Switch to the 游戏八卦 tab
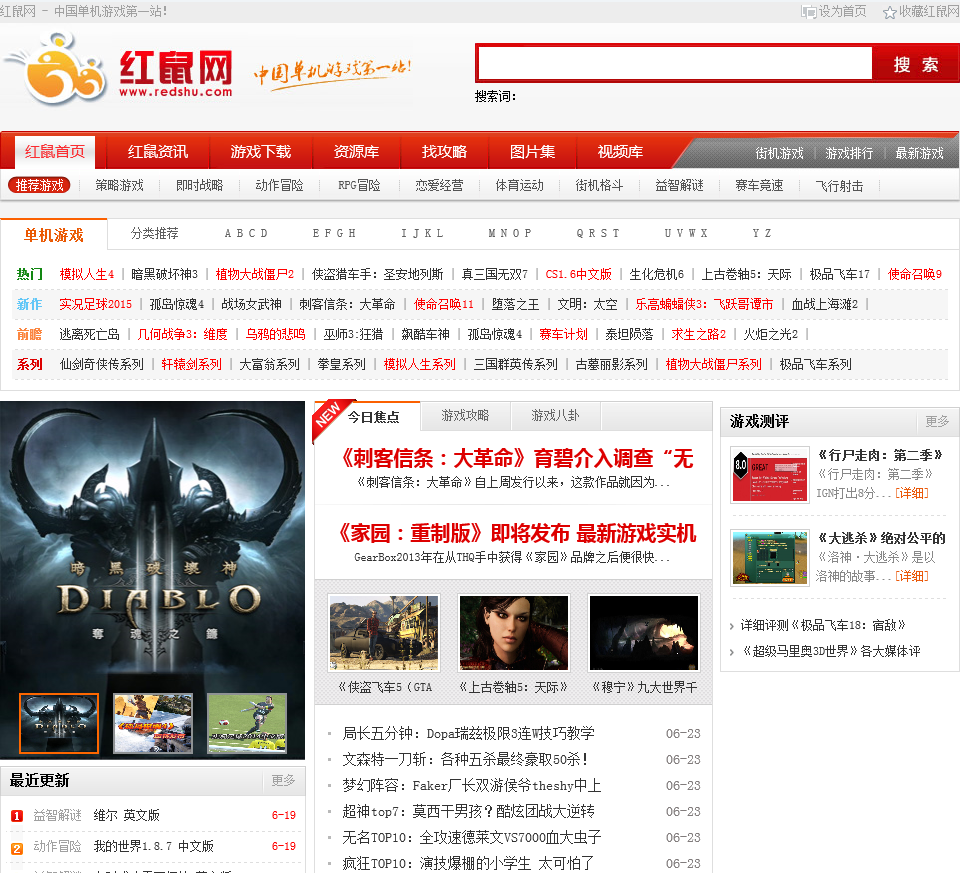Viewport: 960px width, 873px height. click(555, 416)
